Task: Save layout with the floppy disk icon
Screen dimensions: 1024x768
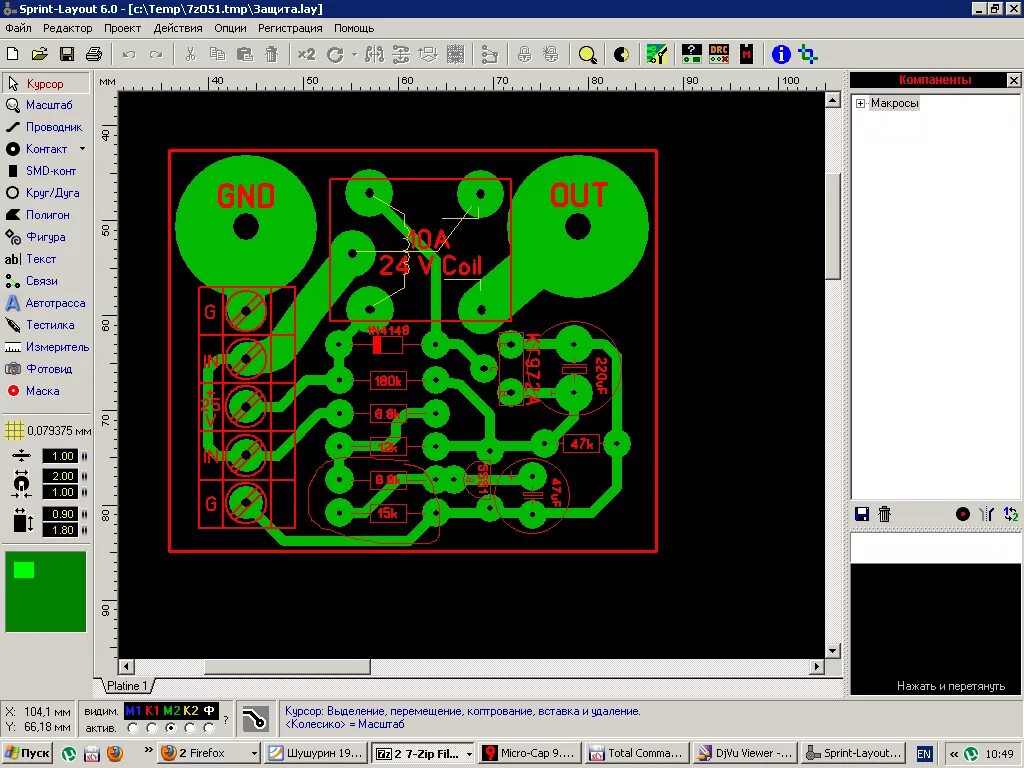Action: tap(67, 54)
